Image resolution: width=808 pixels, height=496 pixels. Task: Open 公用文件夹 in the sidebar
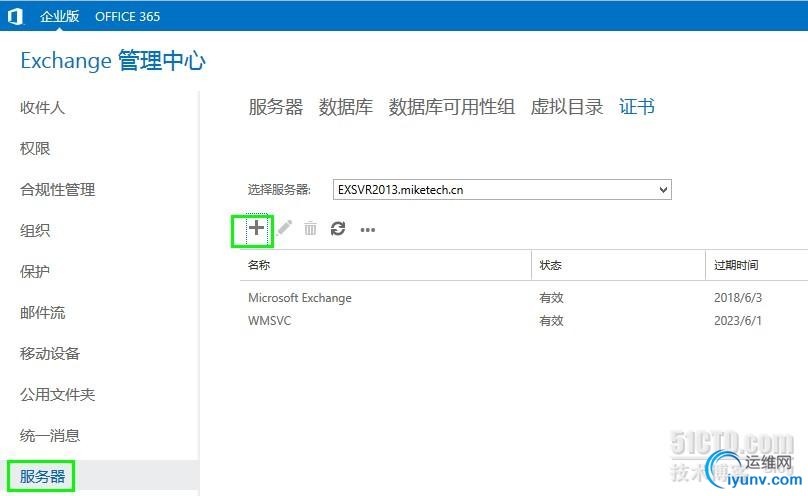coord(57,395)
